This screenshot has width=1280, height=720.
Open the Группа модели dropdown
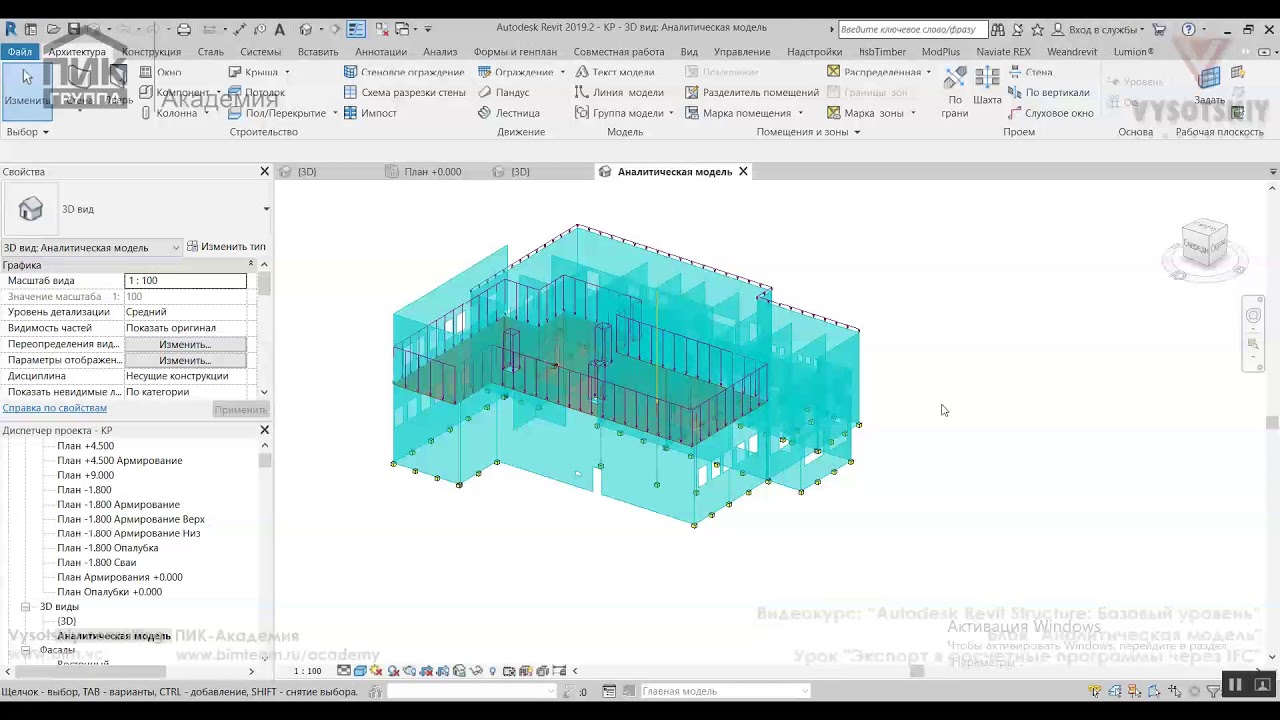[x=671, y=113]
